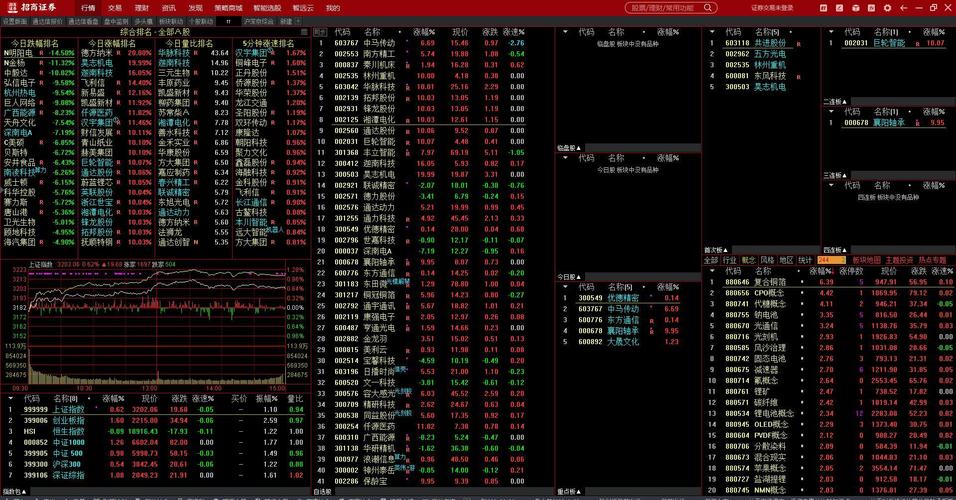Click the stock search input field
This screenshot has height=500, width=956.
(x=667, y=7)
